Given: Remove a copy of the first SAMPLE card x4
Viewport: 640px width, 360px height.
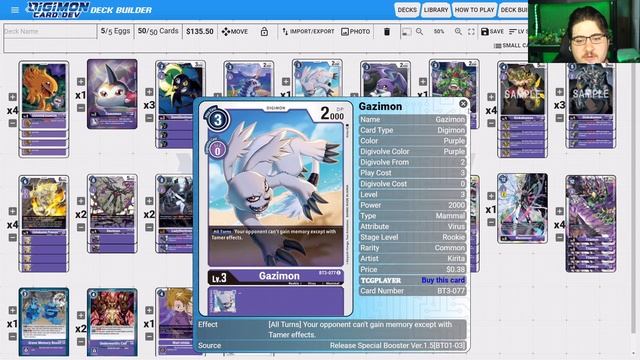Looking at the screenshot, I should click(x=491, y=123).
